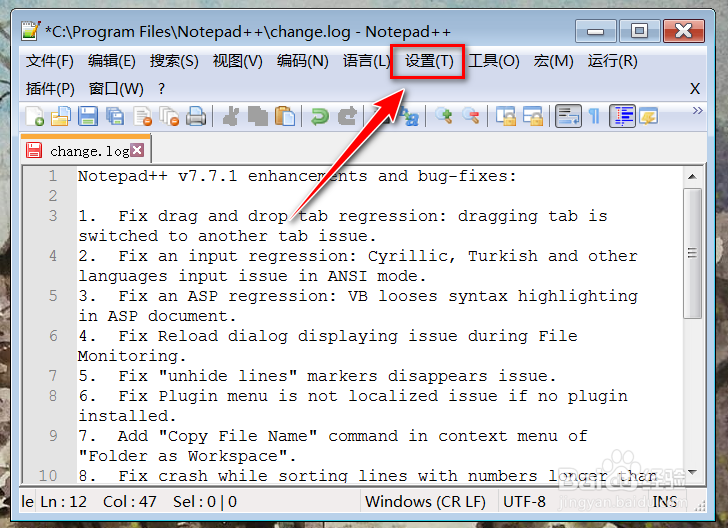Open the 文件(F) menu
Image resolution: width=728 pixels, height=528 pixels.
tap(50, 61)
